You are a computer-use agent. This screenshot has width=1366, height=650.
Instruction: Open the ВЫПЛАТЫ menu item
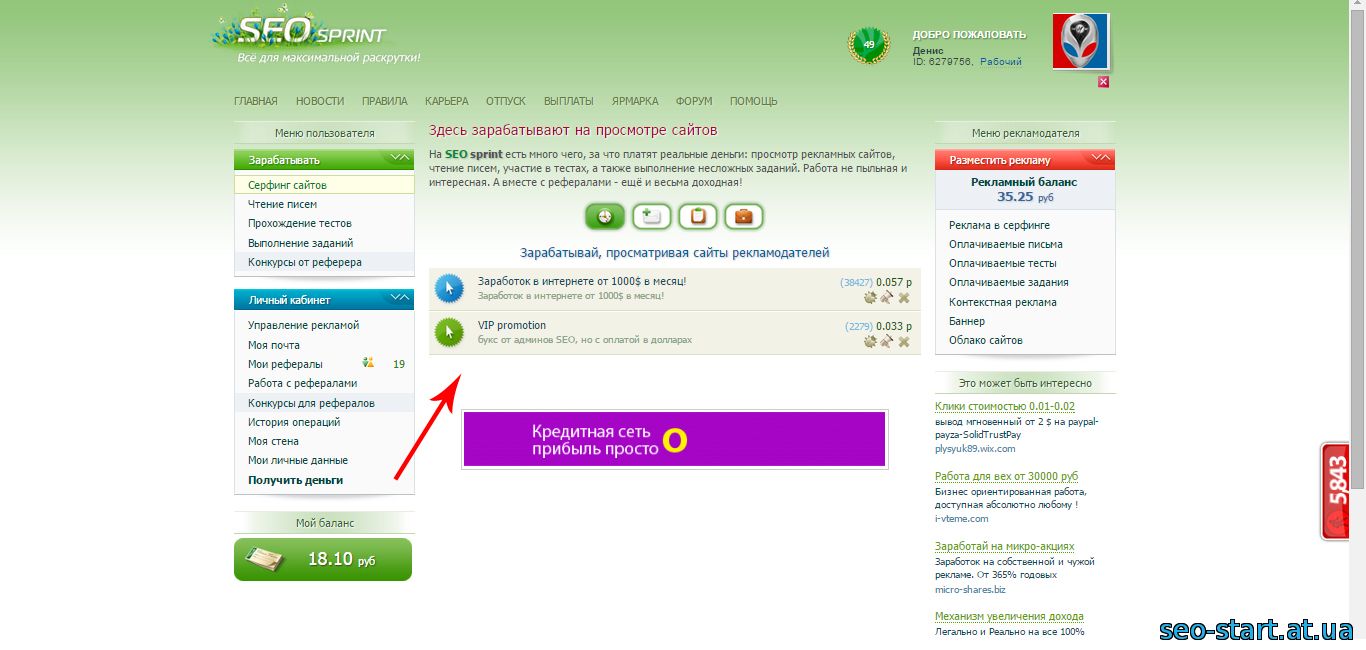[569, 101]
